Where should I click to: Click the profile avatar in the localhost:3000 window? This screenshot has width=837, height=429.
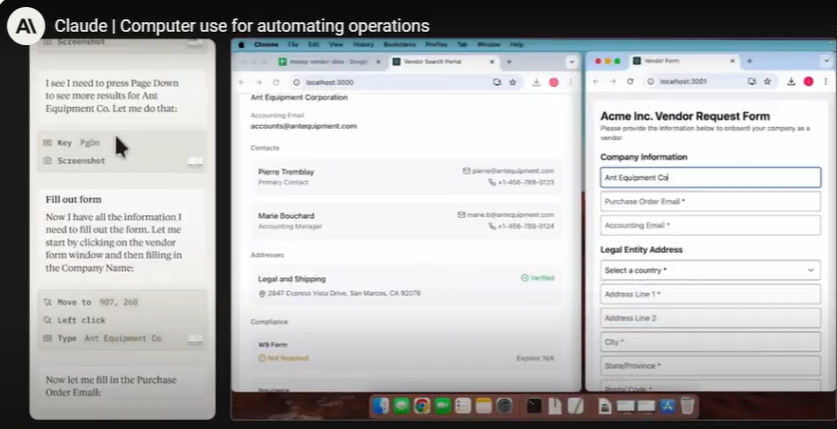pos(554,82)
